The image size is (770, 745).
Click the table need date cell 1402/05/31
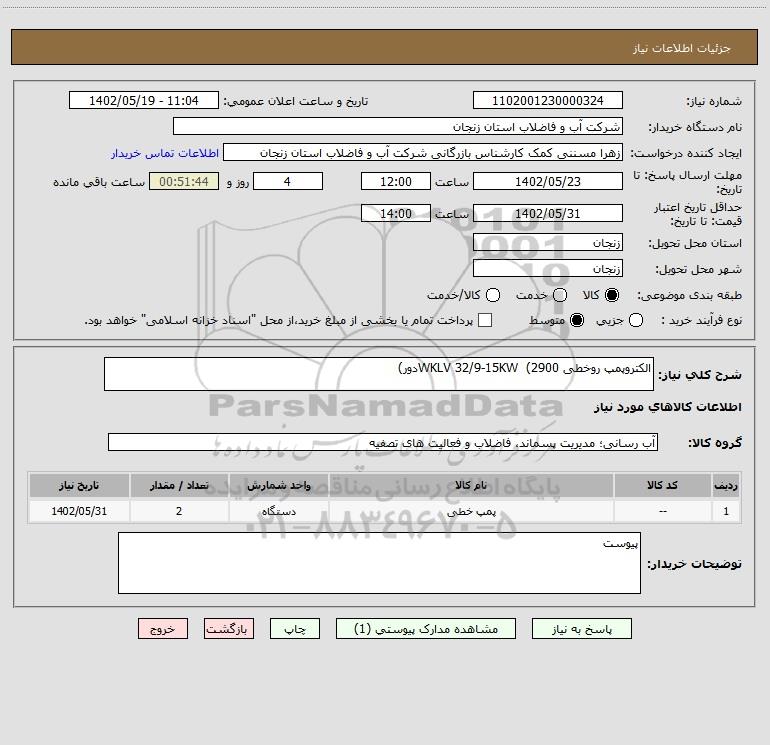(x=79, y=511)
